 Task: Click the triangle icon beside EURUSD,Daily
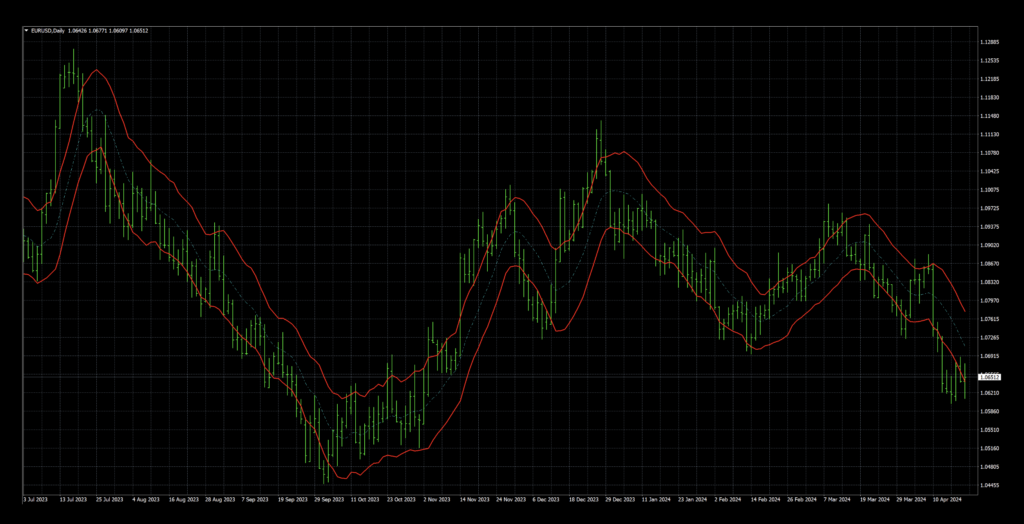(26, 31)
